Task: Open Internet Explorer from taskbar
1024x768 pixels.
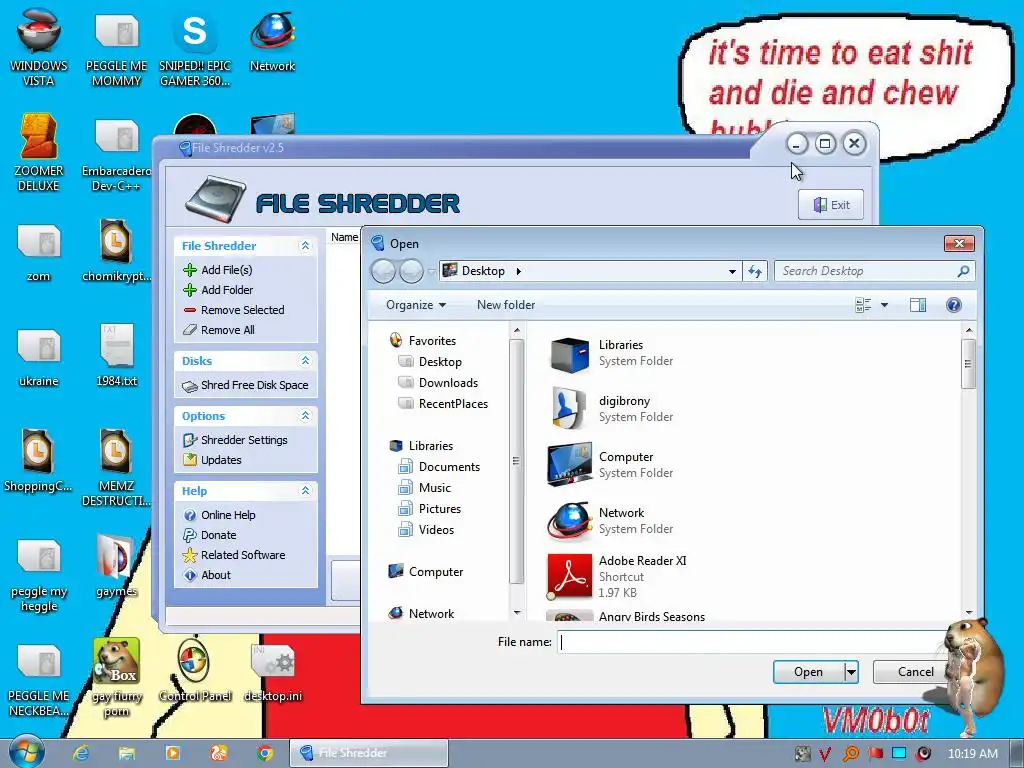Action: [x=81, y=753]
